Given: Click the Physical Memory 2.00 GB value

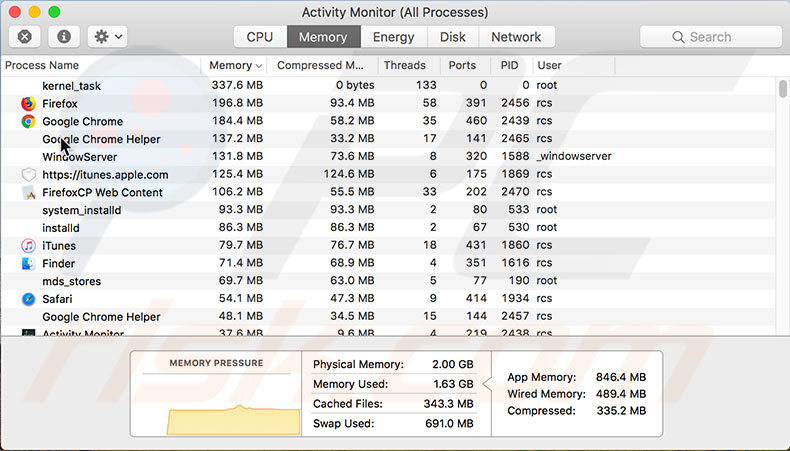Looking at the screenshot, I should click(x=452, y=364).
